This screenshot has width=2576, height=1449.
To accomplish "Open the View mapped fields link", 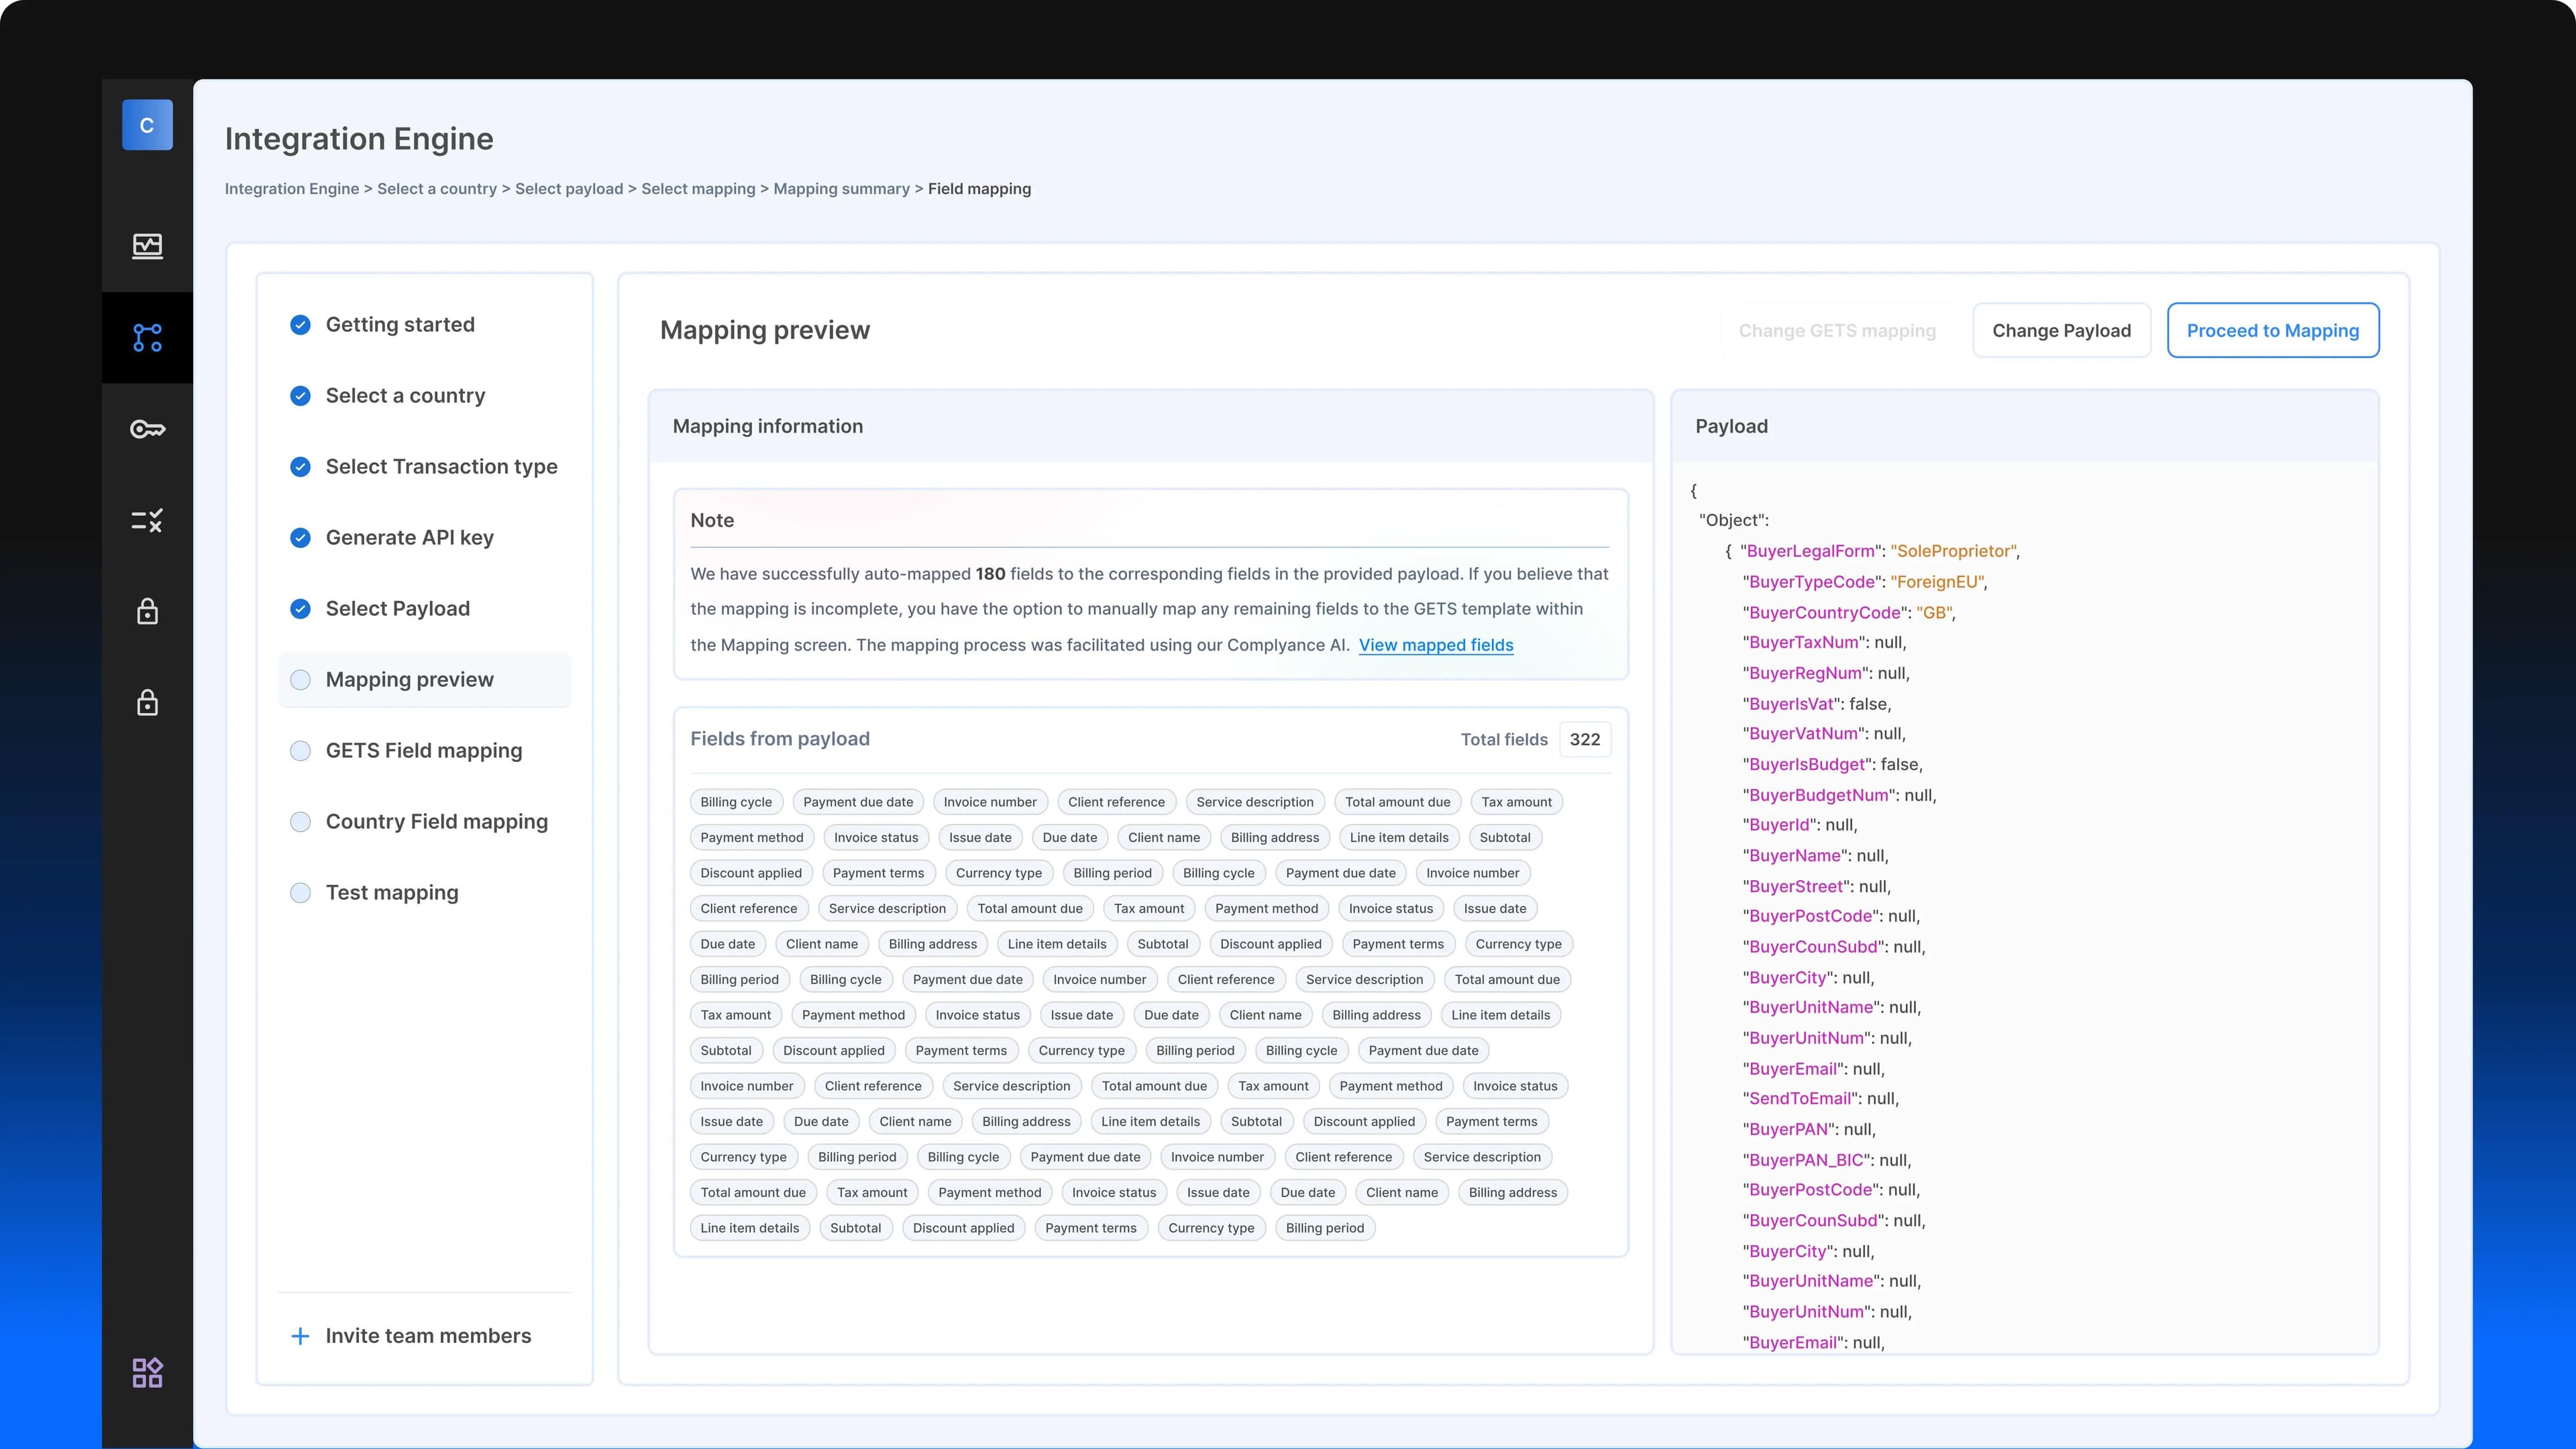I will click(1437, 645).
